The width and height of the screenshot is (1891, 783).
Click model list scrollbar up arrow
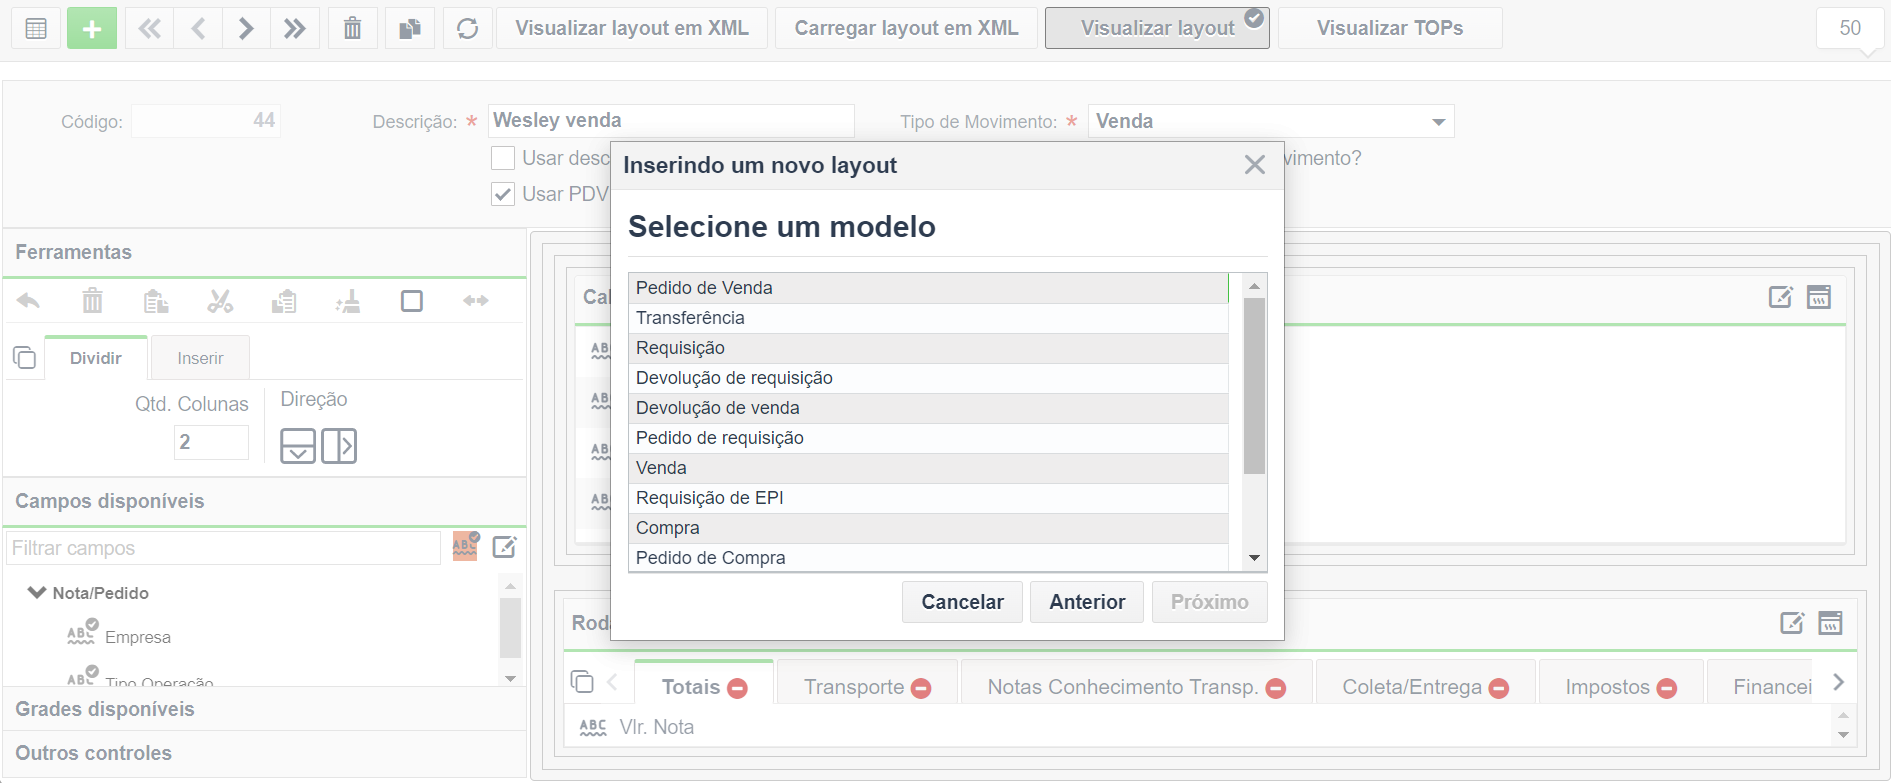pyautogui.click(x=1254, y=286)
